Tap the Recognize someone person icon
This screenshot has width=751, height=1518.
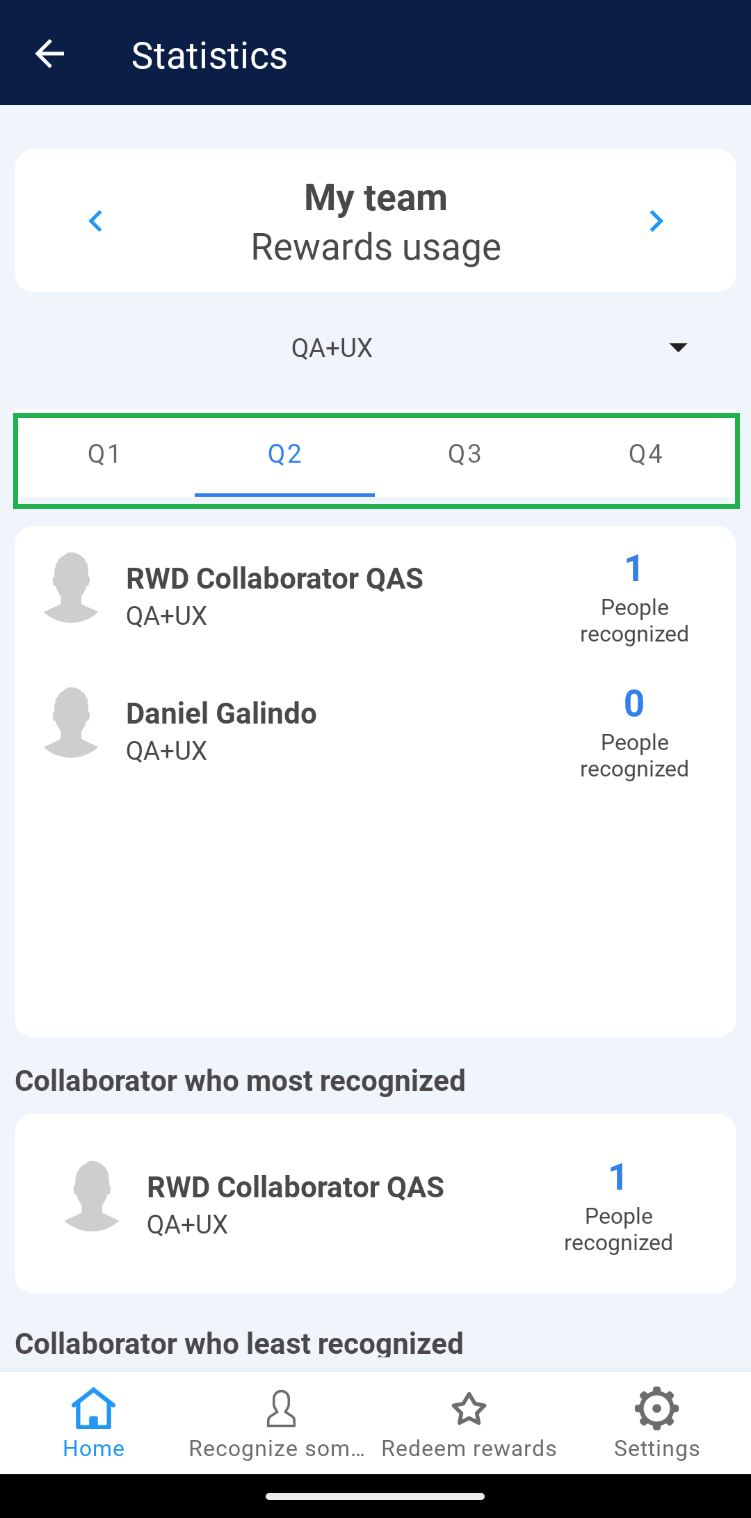coord(281,1409)
